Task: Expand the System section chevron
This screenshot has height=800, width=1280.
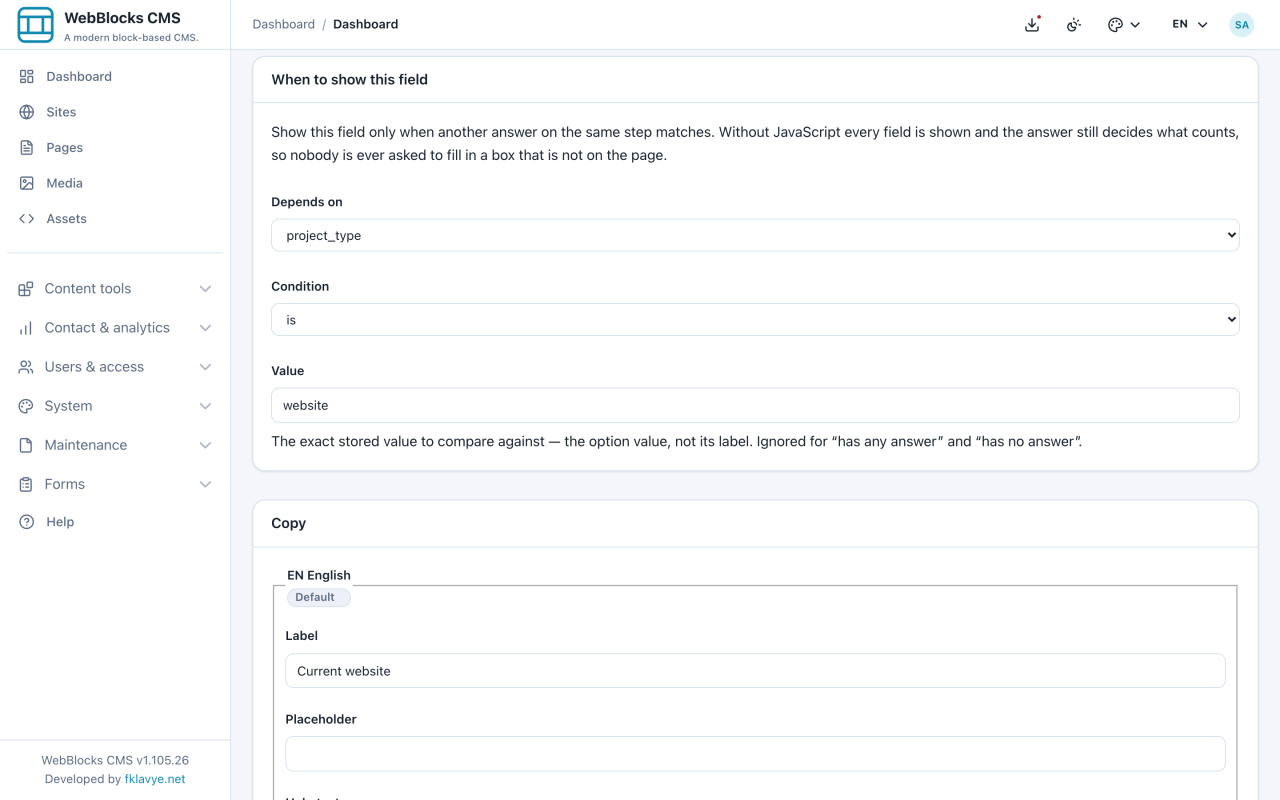Action: coord(205,406)
